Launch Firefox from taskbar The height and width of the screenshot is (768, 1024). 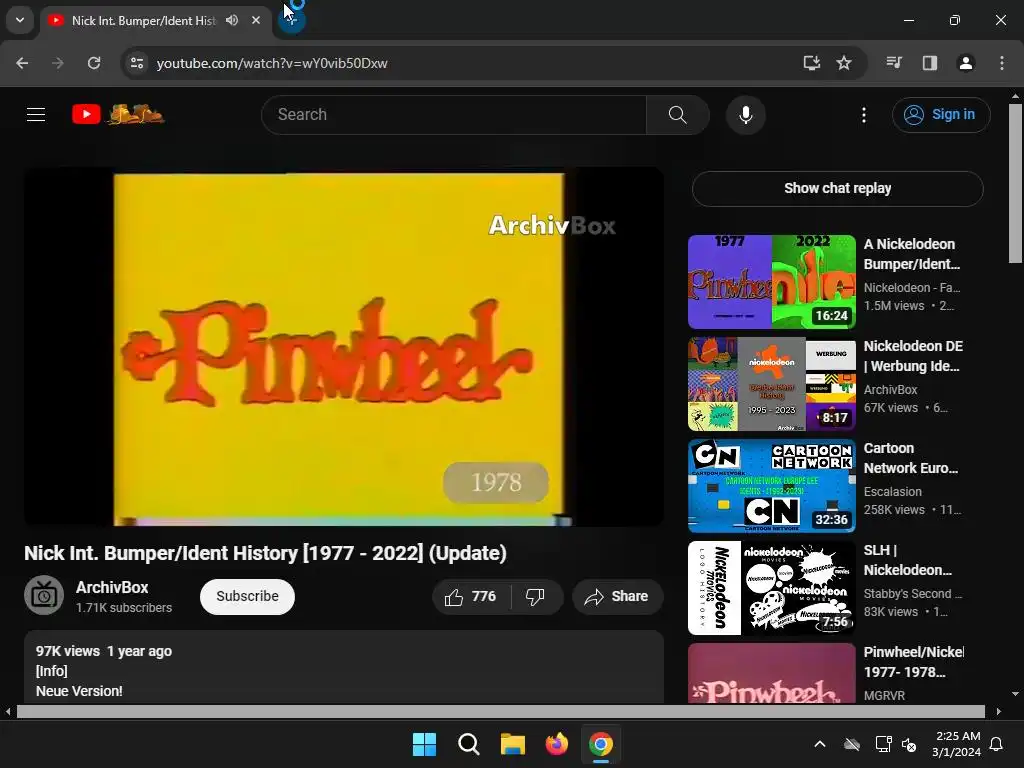point(556,744)
